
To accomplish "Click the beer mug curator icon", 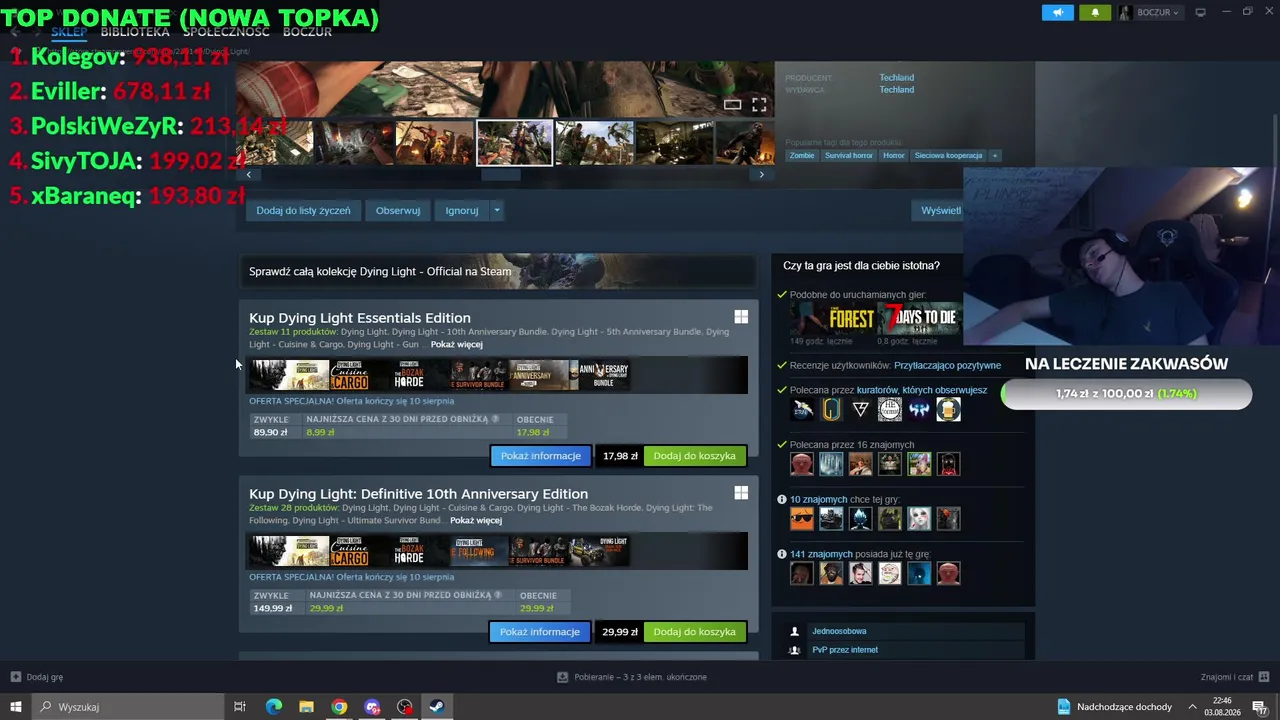I will [x=948, y=409].
